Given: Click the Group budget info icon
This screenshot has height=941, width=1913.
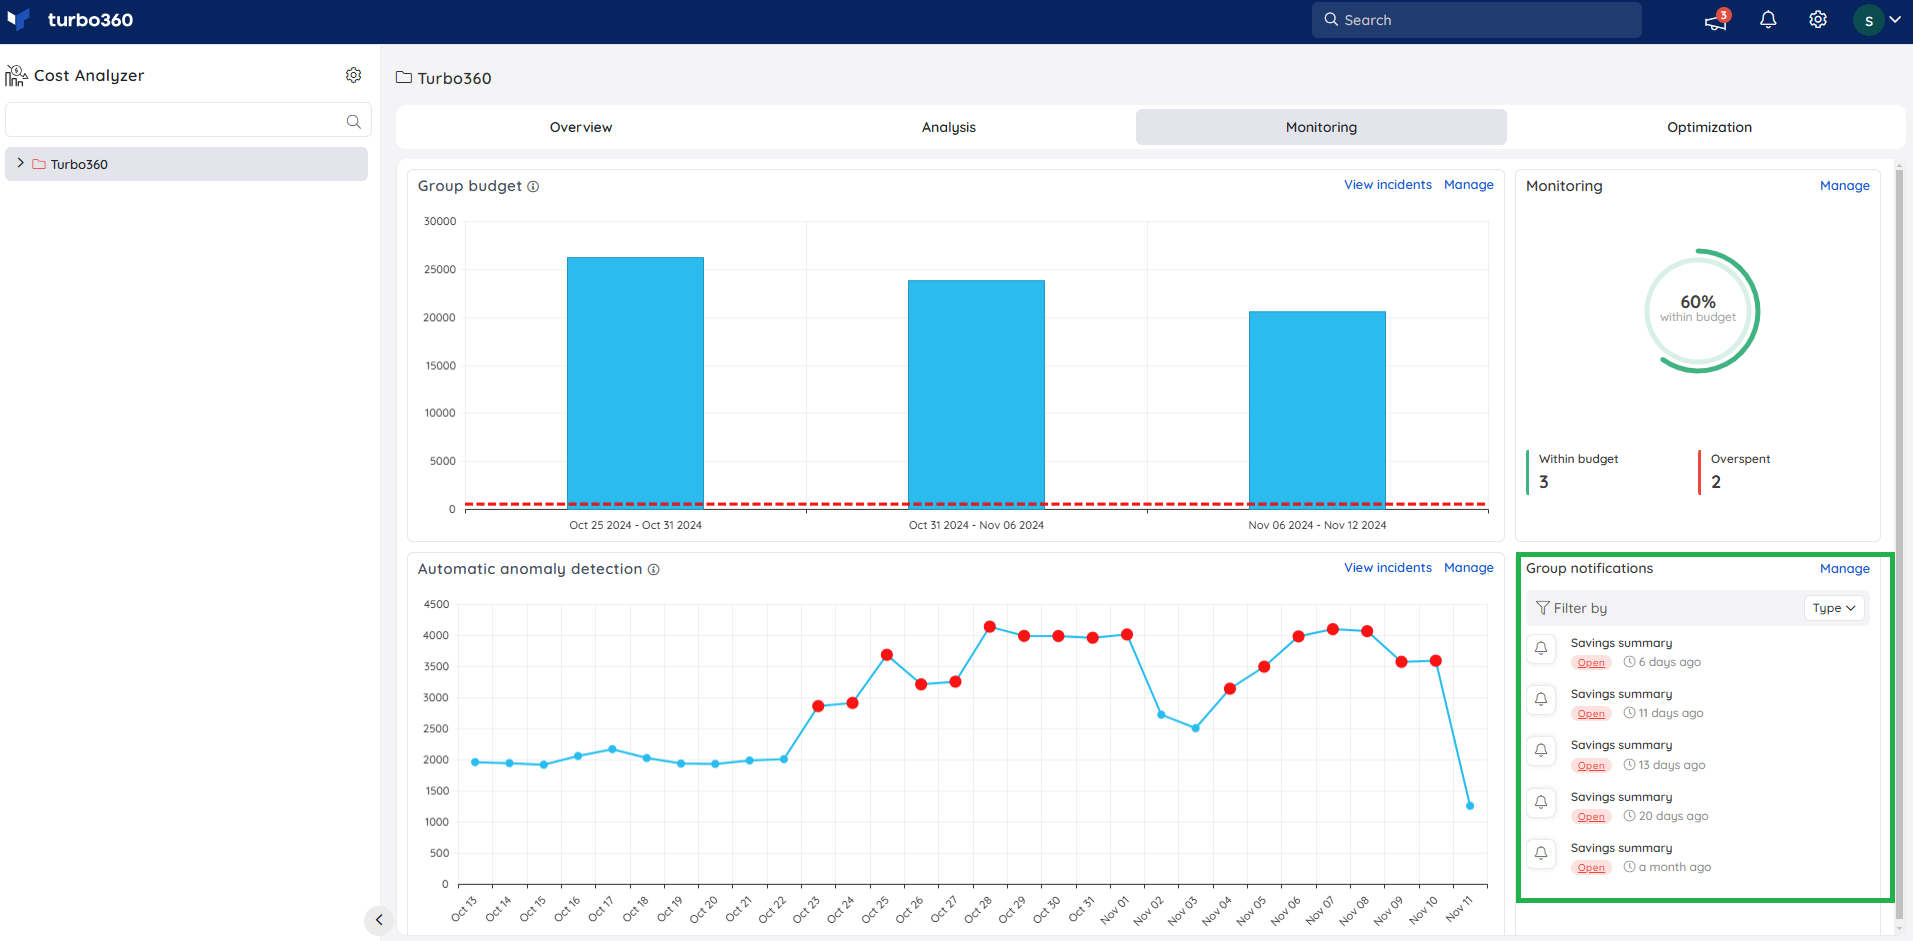Looking at the screenshot, I should pos(533,187).
